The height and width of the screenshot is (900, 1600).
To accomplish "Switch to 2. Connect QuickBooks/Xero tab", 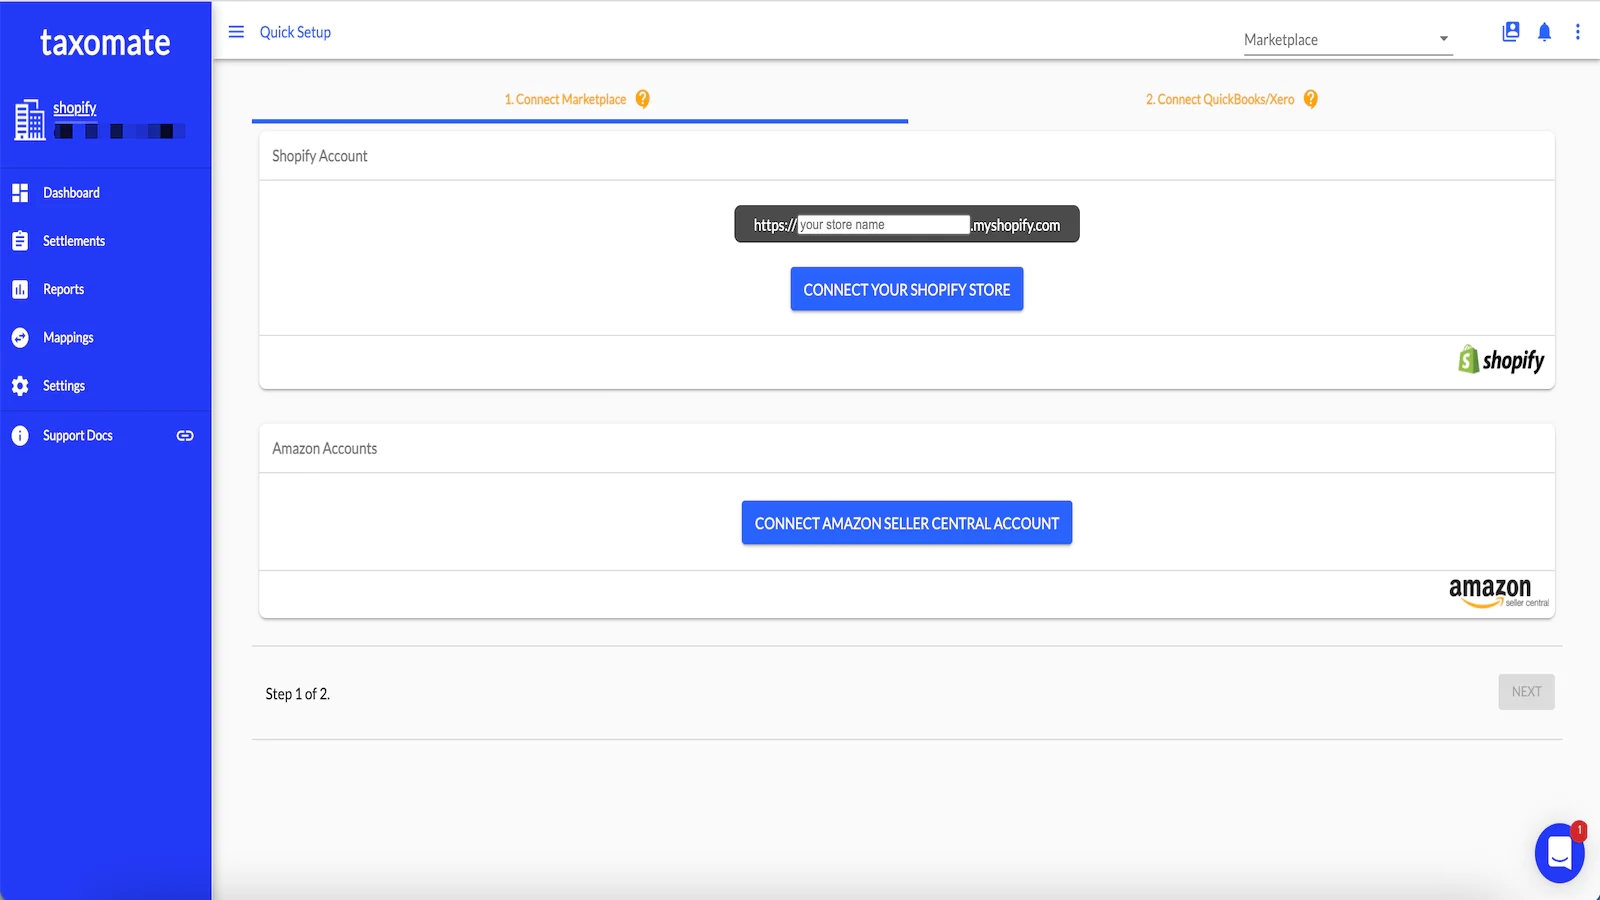I will coord(1235,99).
